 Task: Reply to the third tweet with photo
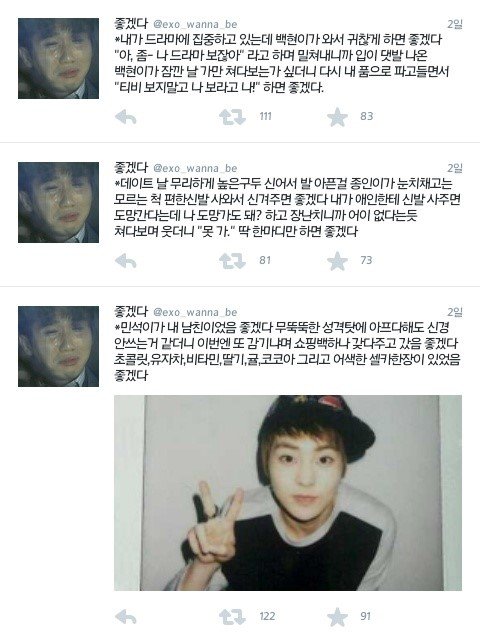click(x=126, y=617)
